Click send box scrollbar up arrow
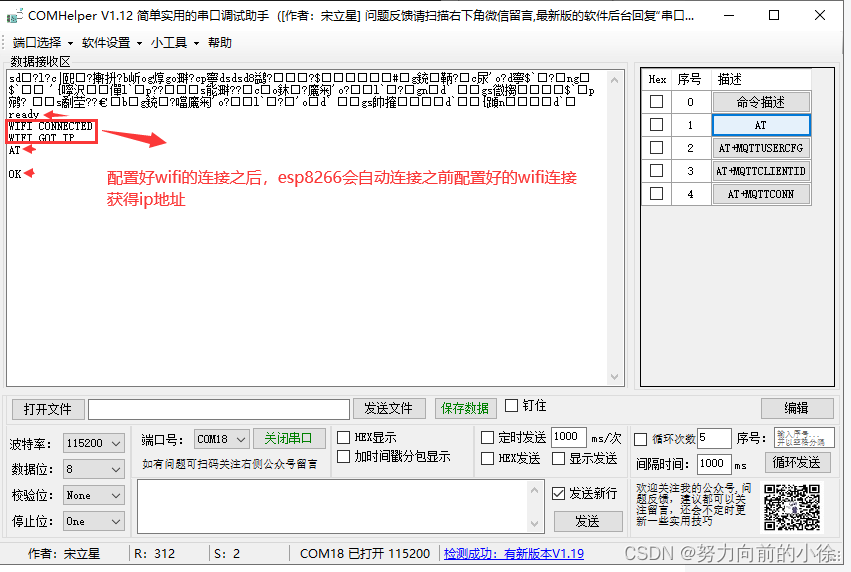The width and height of the screenshot is (851, 572). pos(535,490)
